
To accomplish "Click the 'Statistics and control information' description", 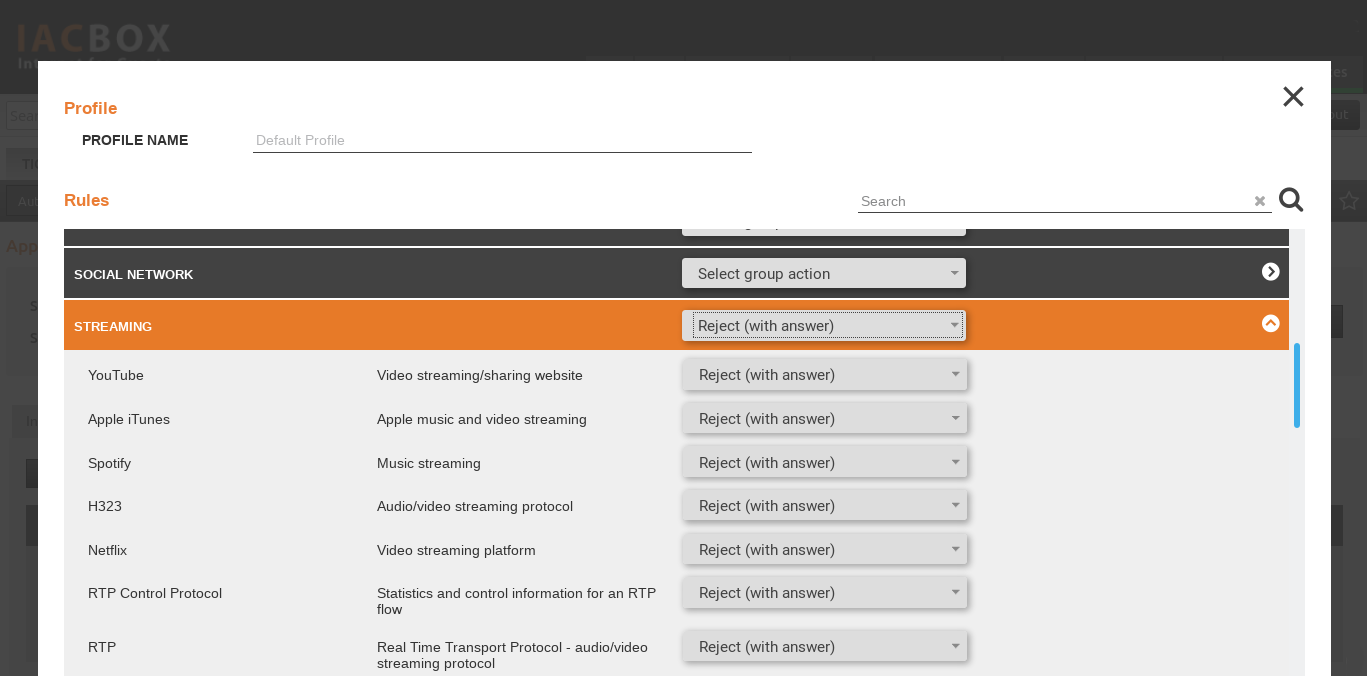I will click(517, 601).
